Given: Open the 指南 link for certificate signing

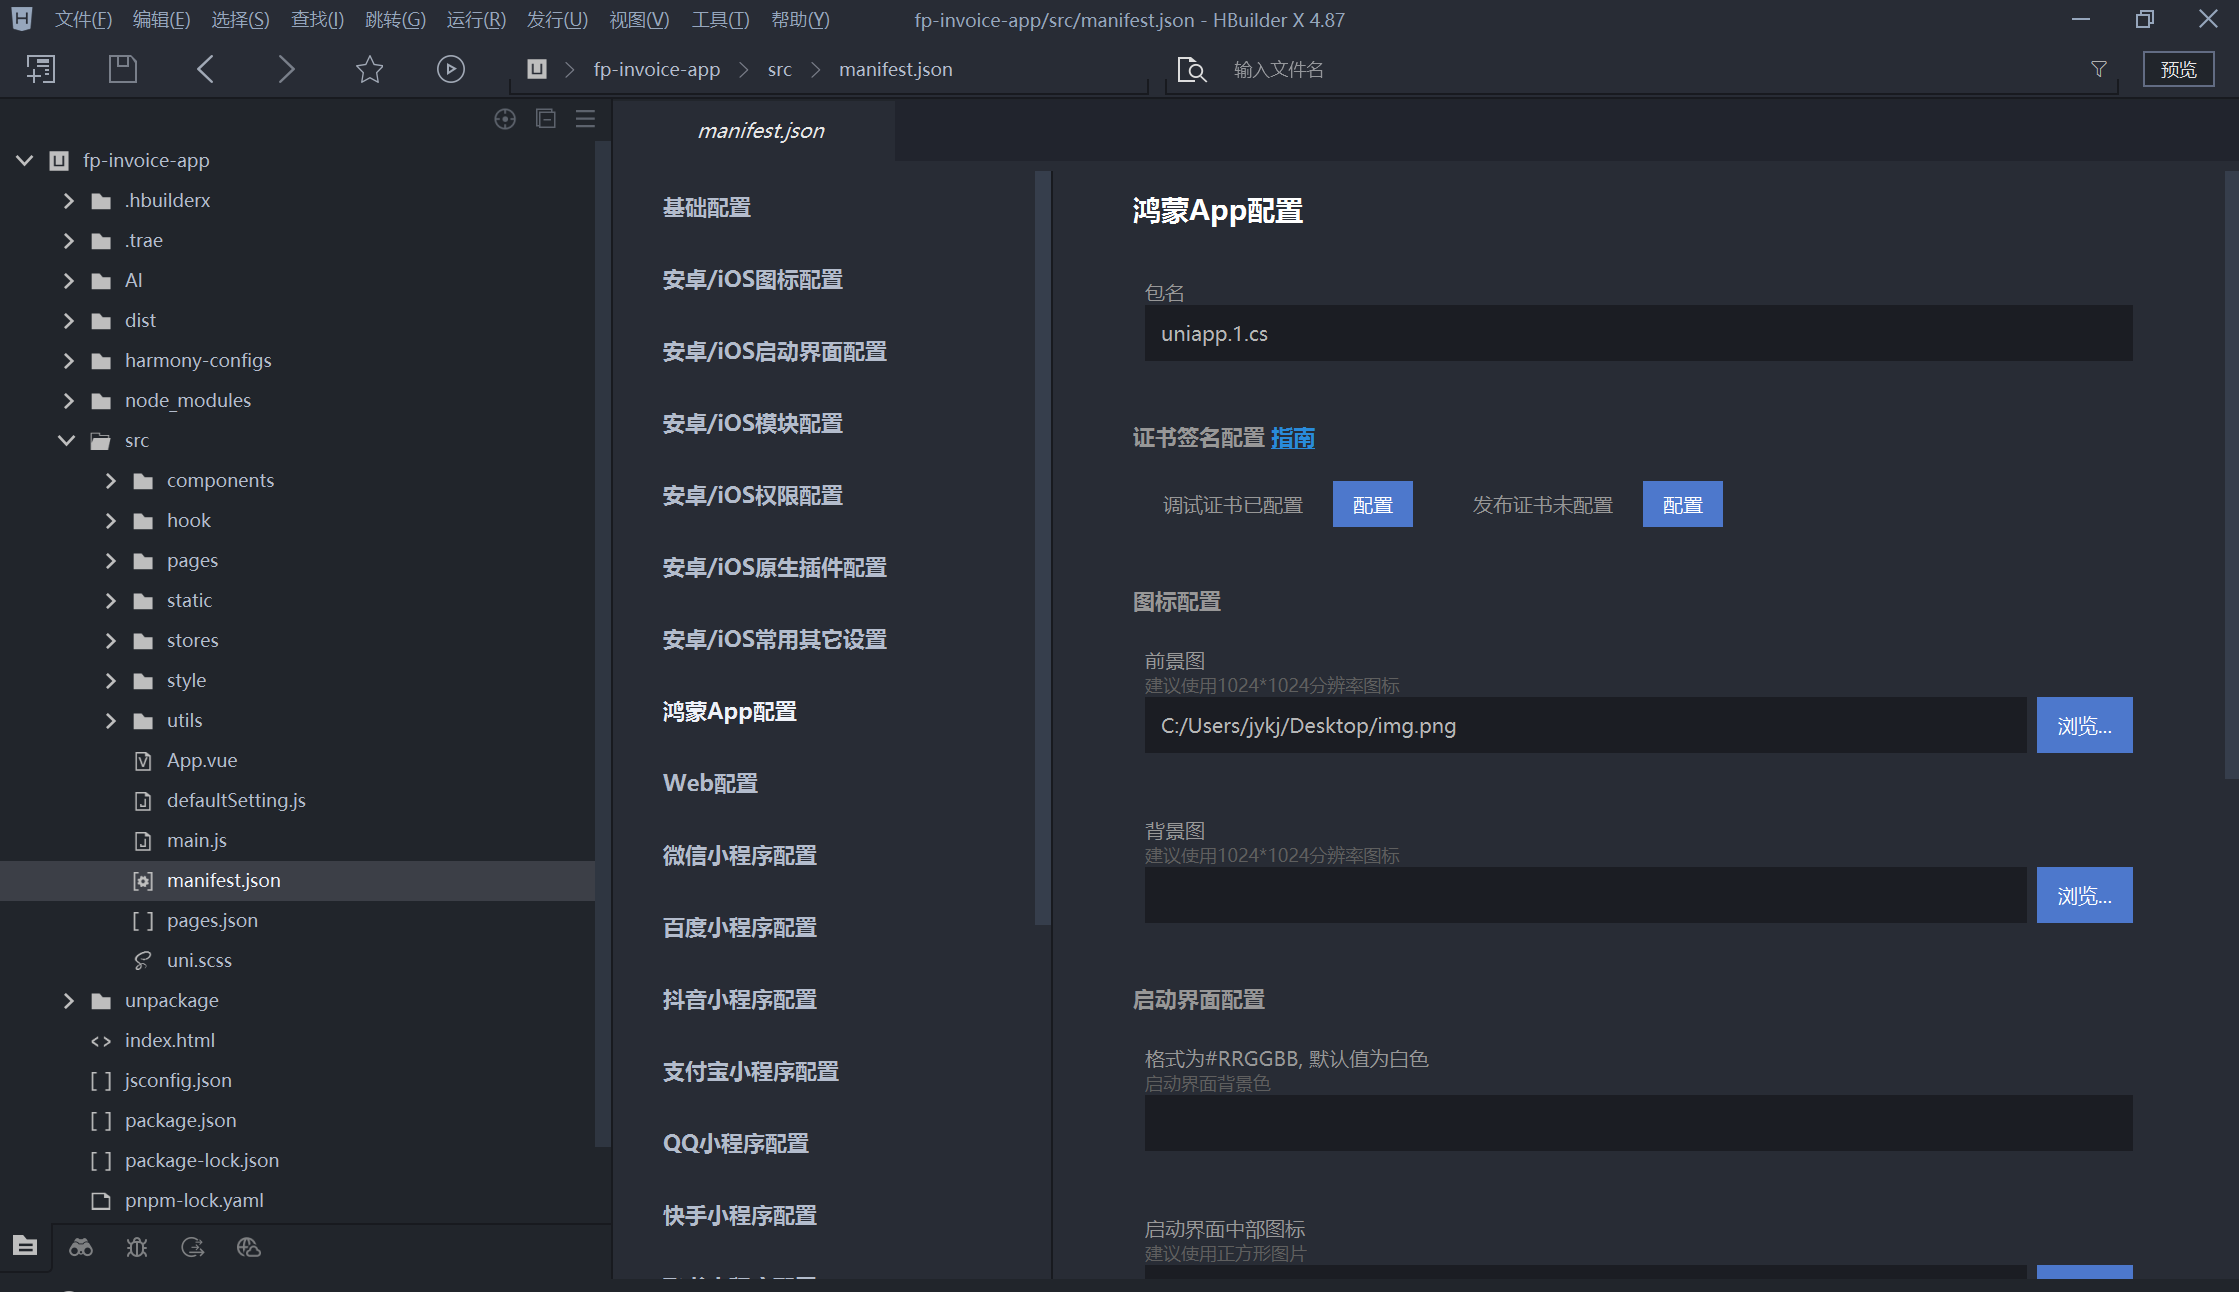Looking at the screenshot, I should (1293, 438).
